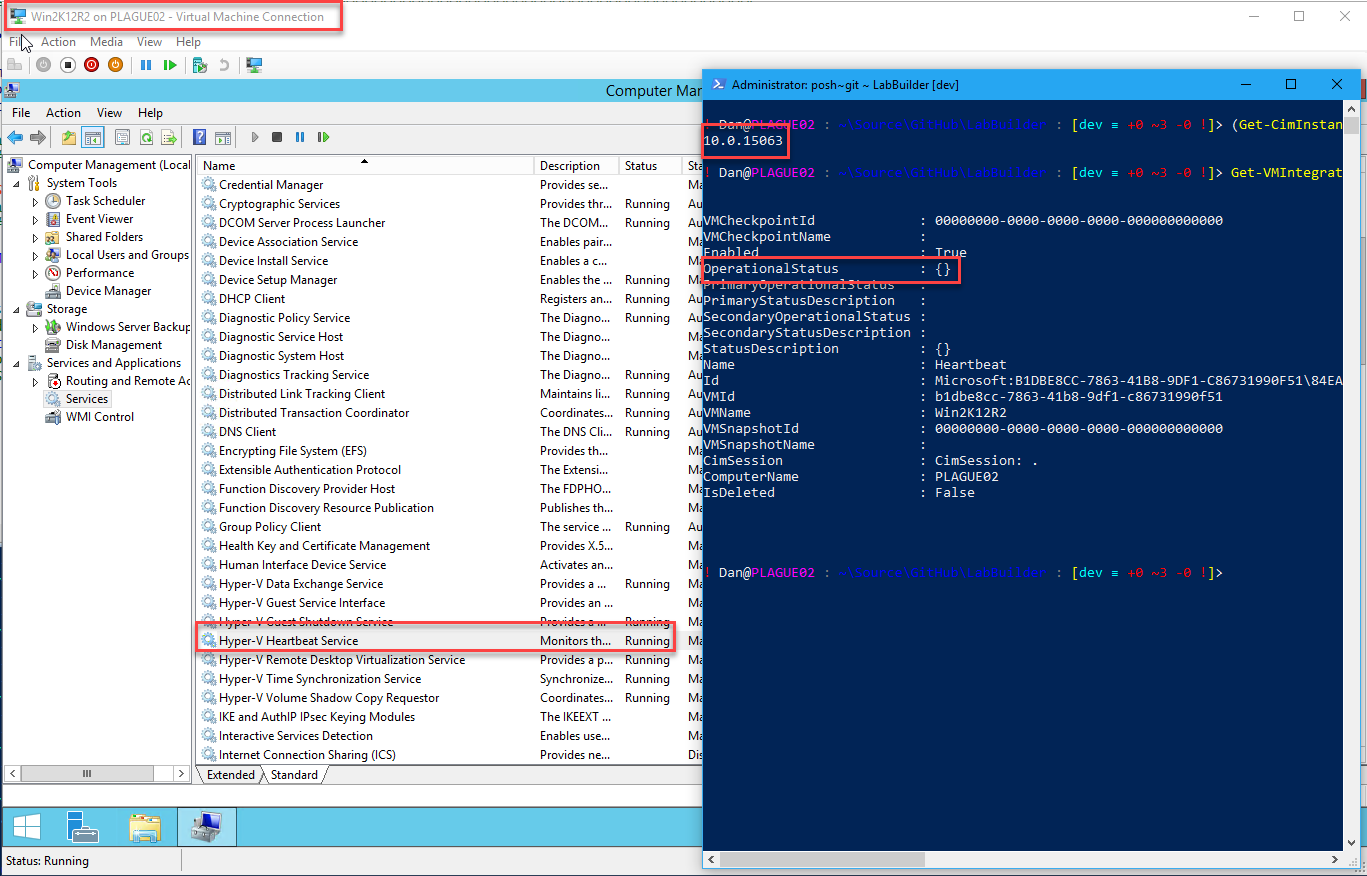Screen dimensions: 1367x876
Task: Expand the Task Scheduler tree node
Action: point(36,201)
